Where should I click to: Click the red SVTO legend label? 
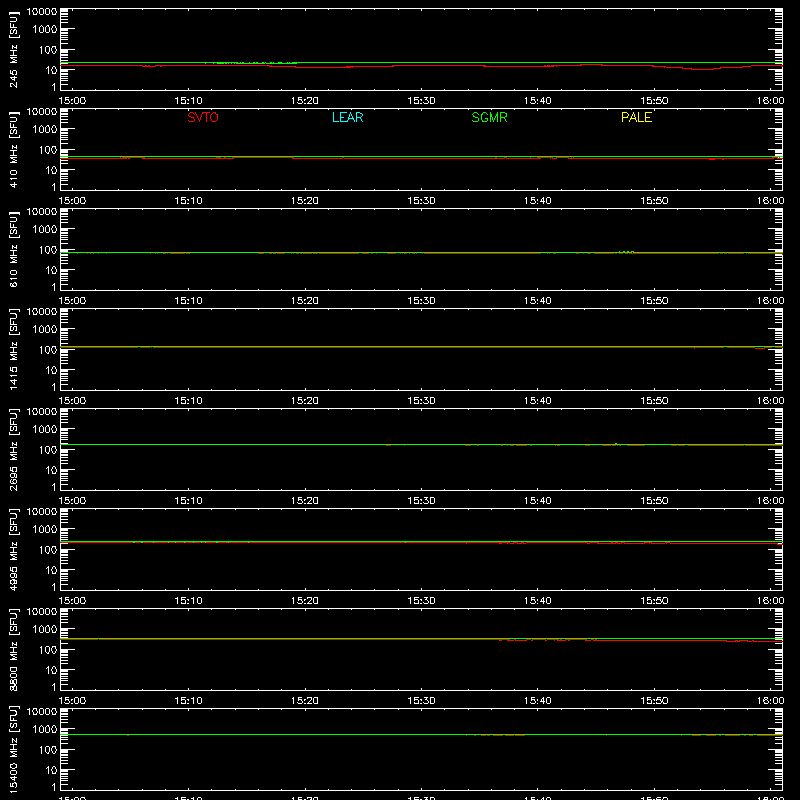pos(203,117)
